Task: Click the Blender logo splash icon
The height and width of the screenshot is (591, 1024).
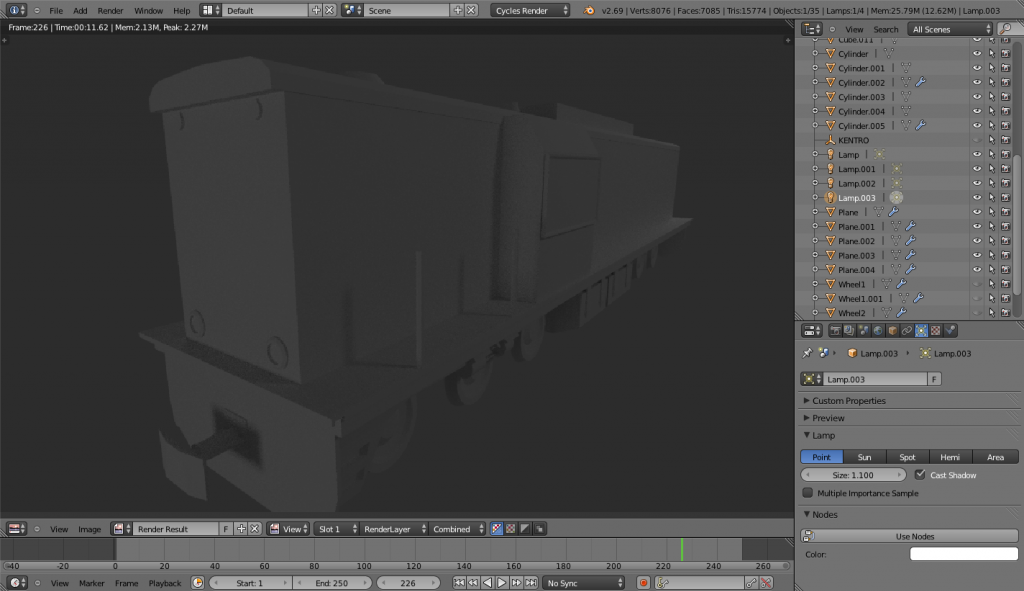Action: [588, 10]
